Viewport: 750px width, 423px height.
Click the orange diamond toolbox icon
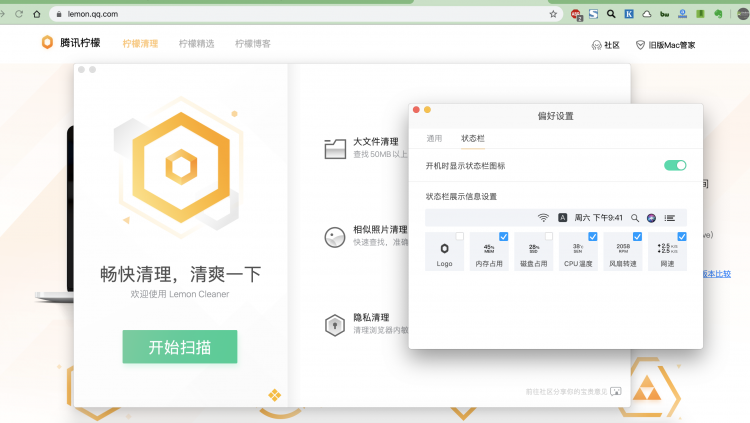pos(275,395)
